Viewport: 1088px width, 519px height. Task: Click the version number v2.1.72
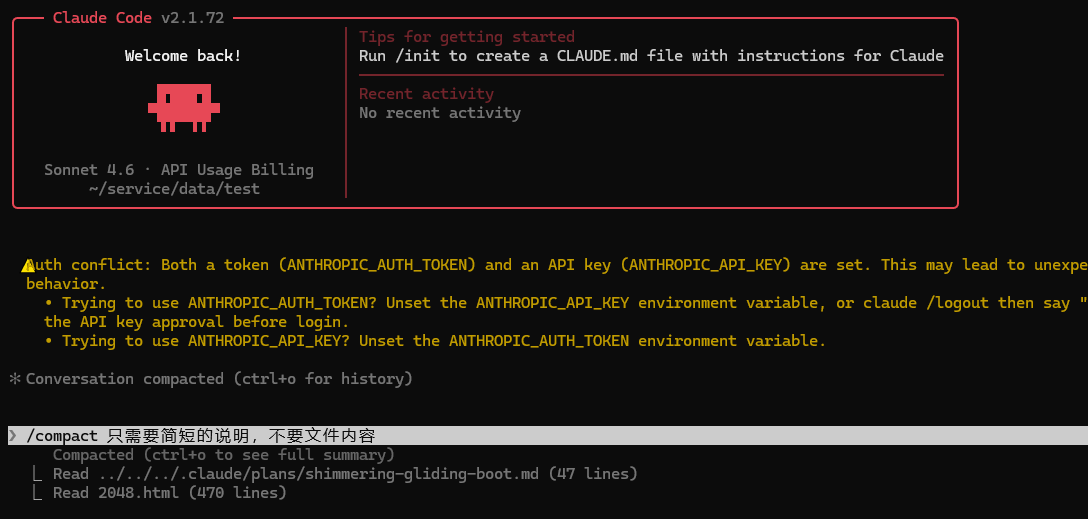coord(192,18)
